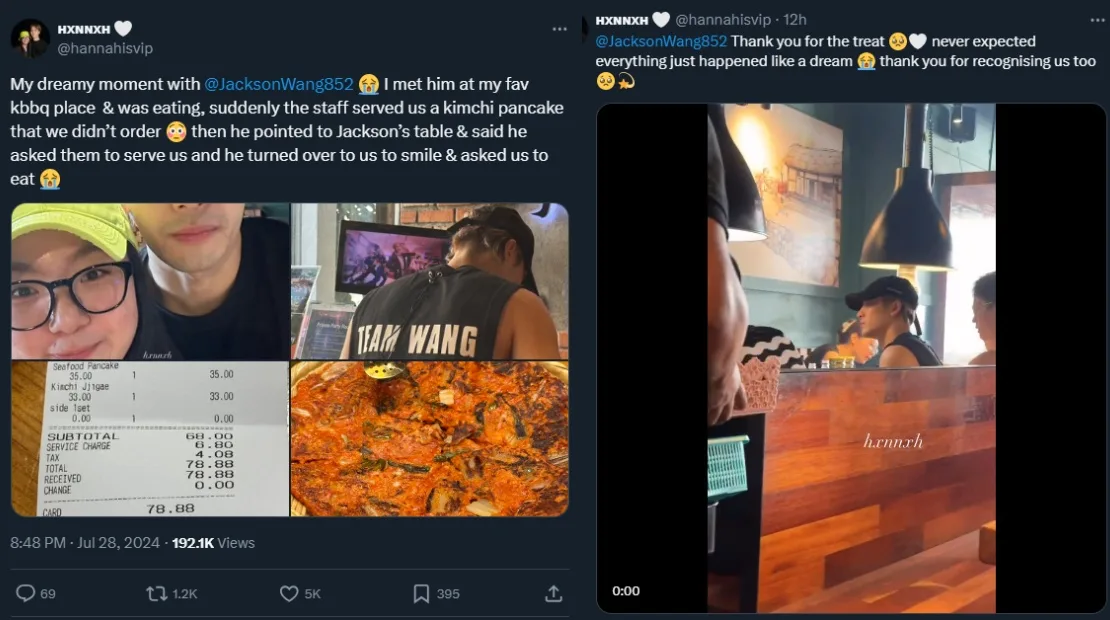
Task: Open @JacksonWang852 mention in the left tweet
Action: (278, 85)
